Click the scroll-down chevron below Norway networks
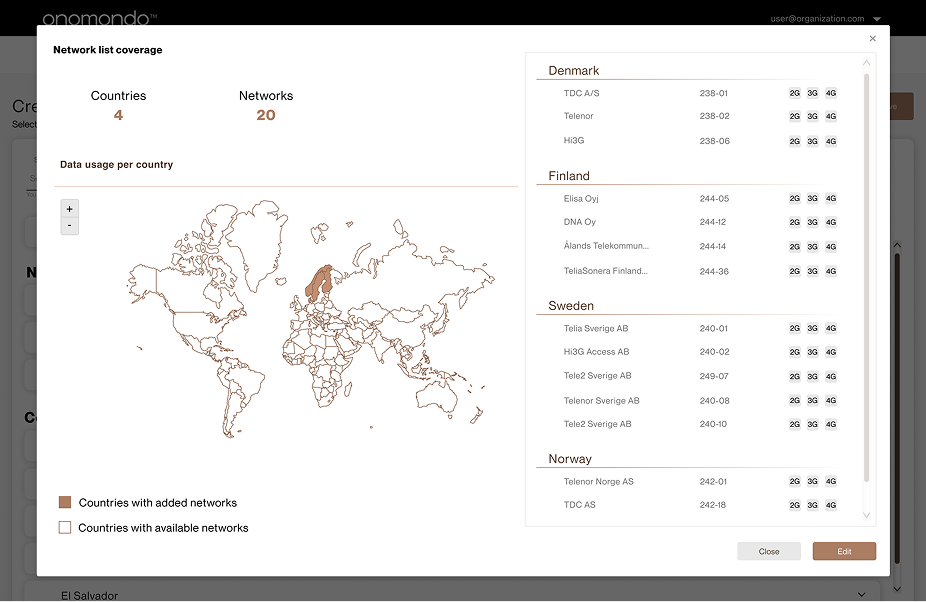This screenshot has width=926, height=602. (865, 516)
